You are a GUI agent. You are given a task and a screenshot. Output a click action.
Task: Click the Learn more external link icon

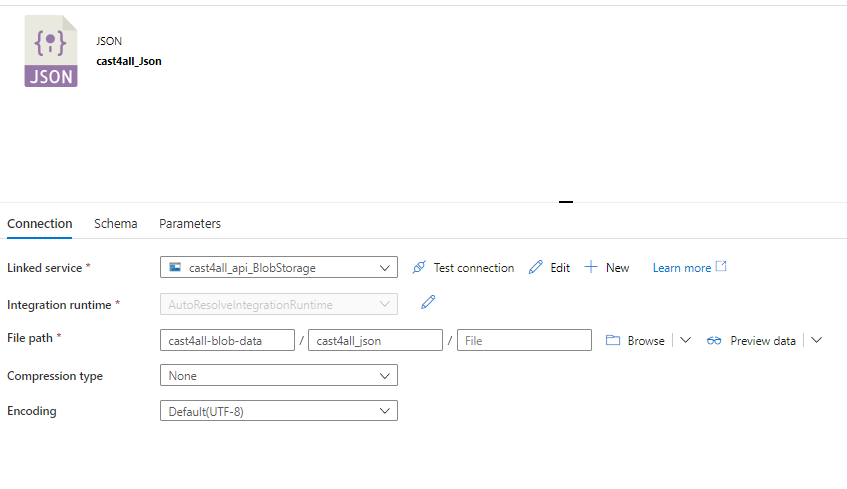(721, 266)
